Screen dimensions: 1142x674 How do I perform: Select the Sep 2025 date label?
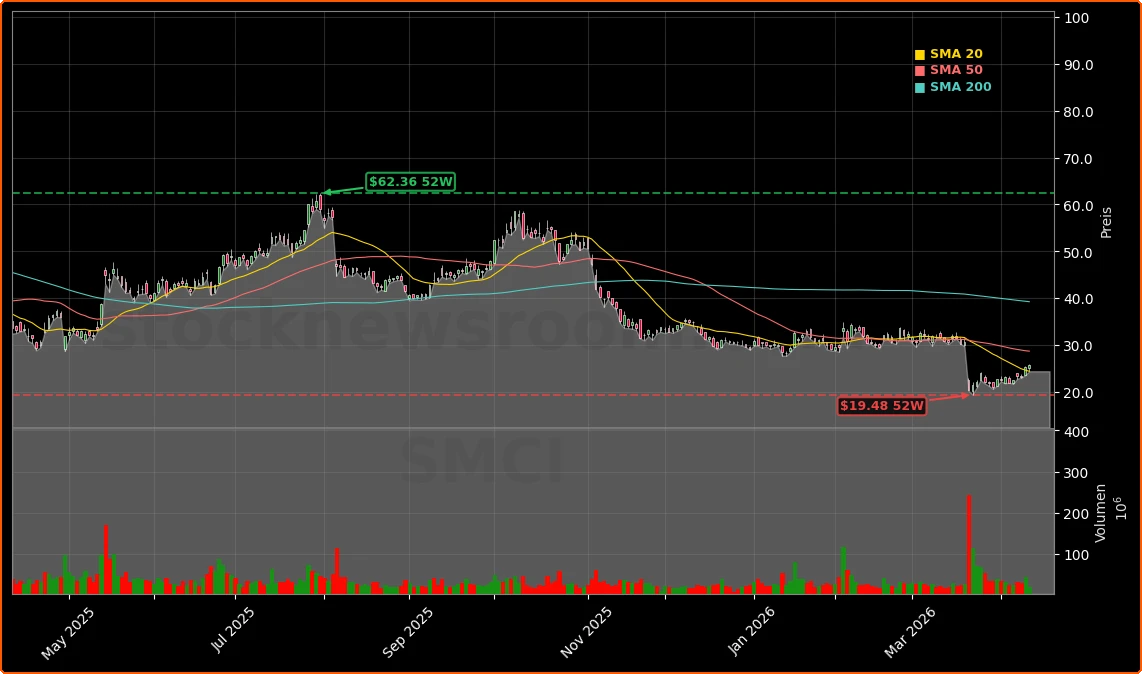click(x=408, y=632)
